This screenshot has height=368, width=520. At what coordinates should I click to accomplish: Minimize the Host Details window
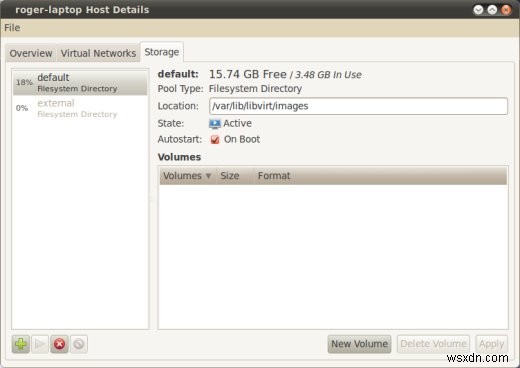[x=478, y=10]
